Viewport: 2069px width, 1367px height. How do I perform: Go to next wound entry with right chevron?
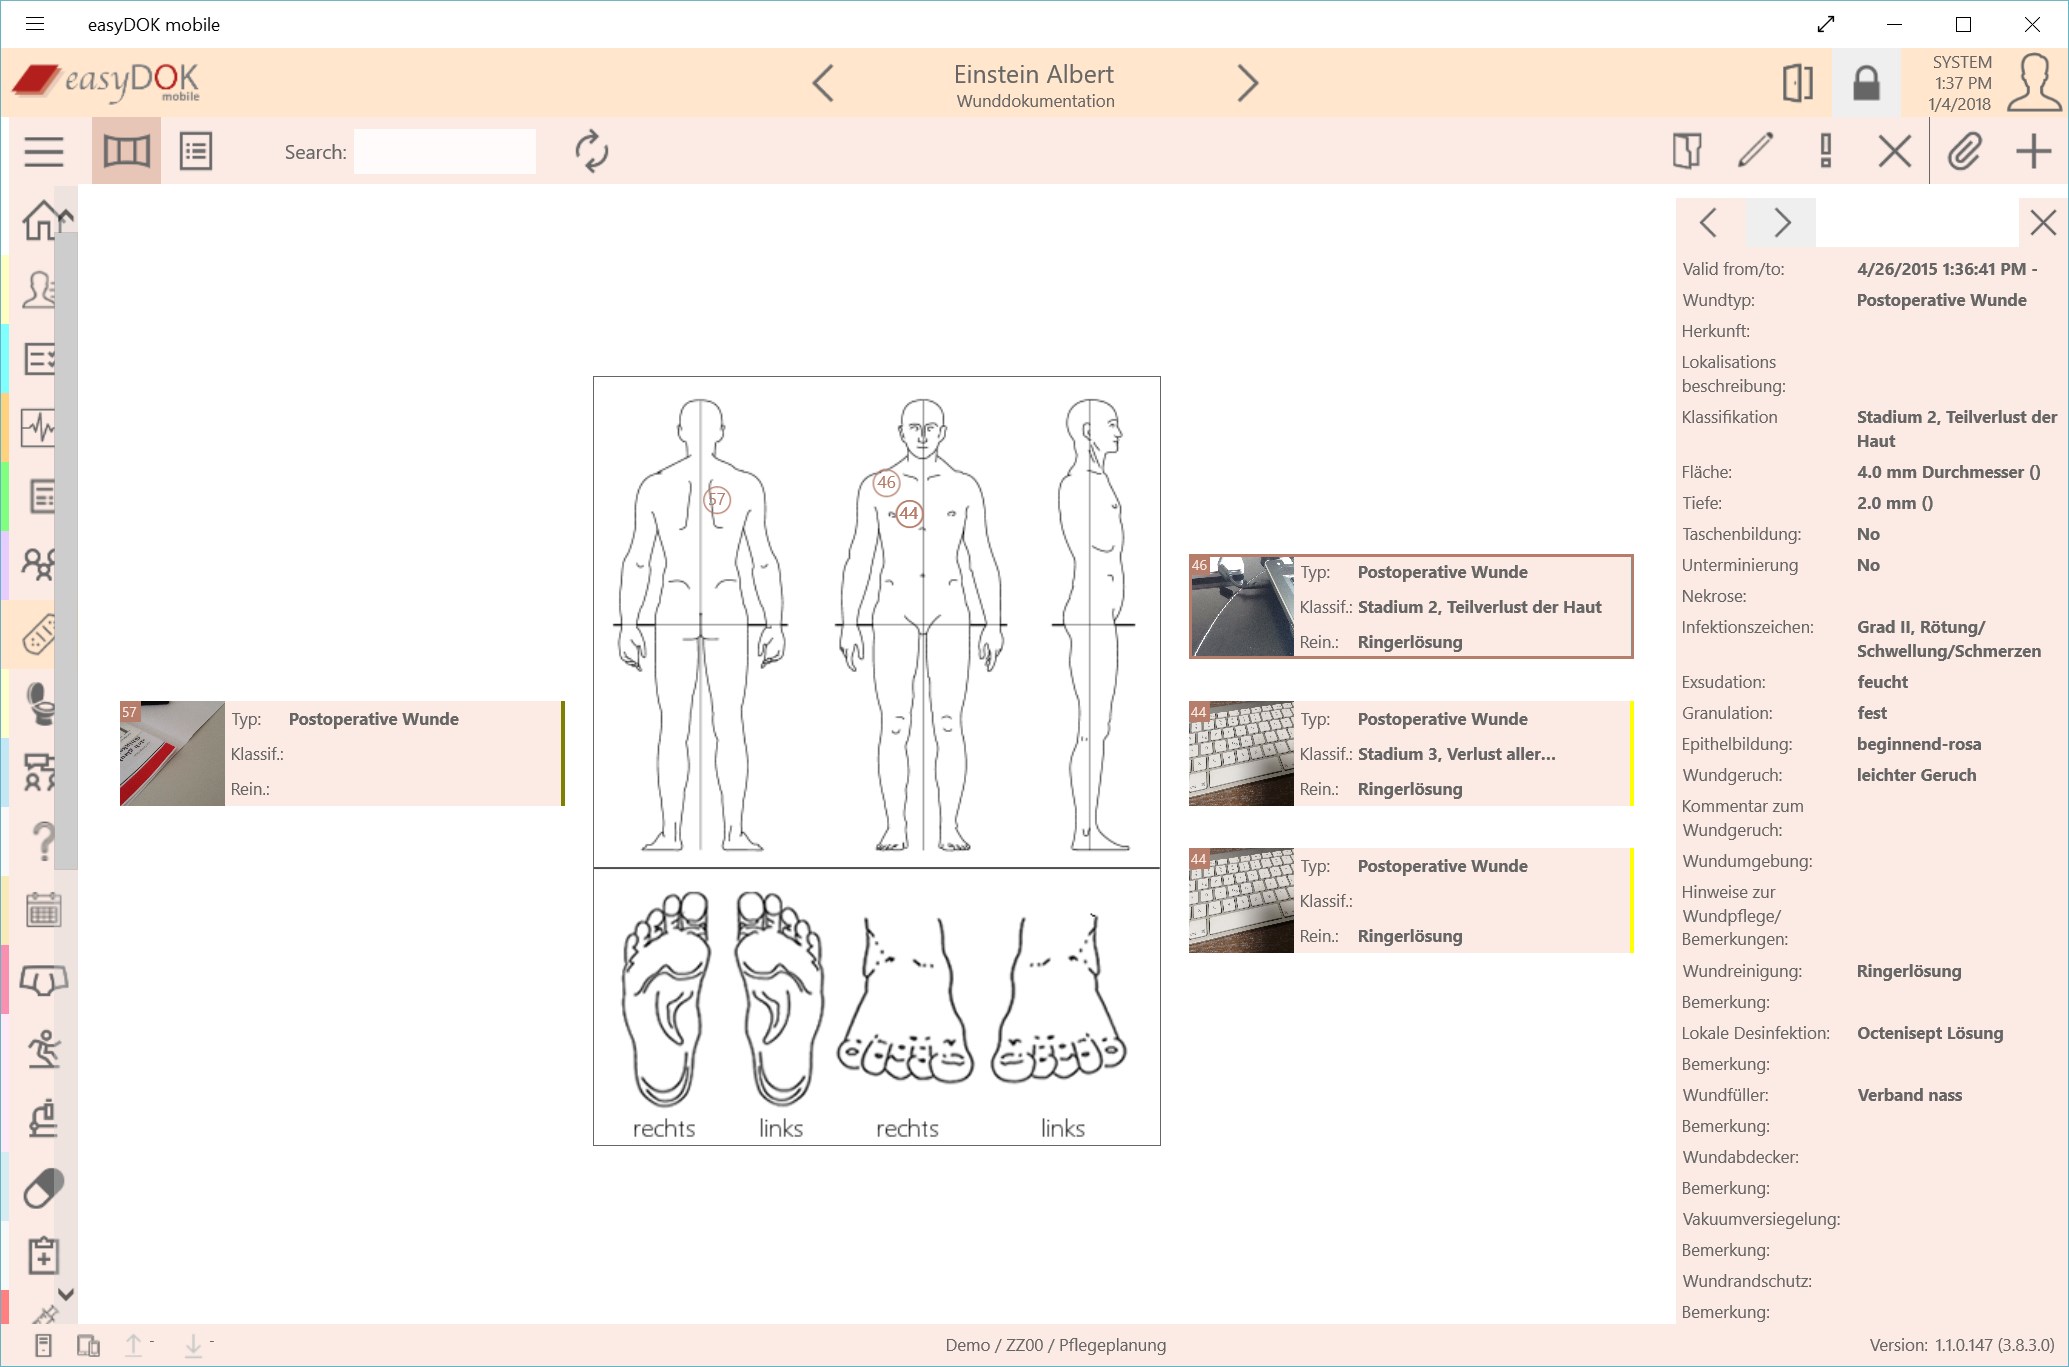(1781, 222)
